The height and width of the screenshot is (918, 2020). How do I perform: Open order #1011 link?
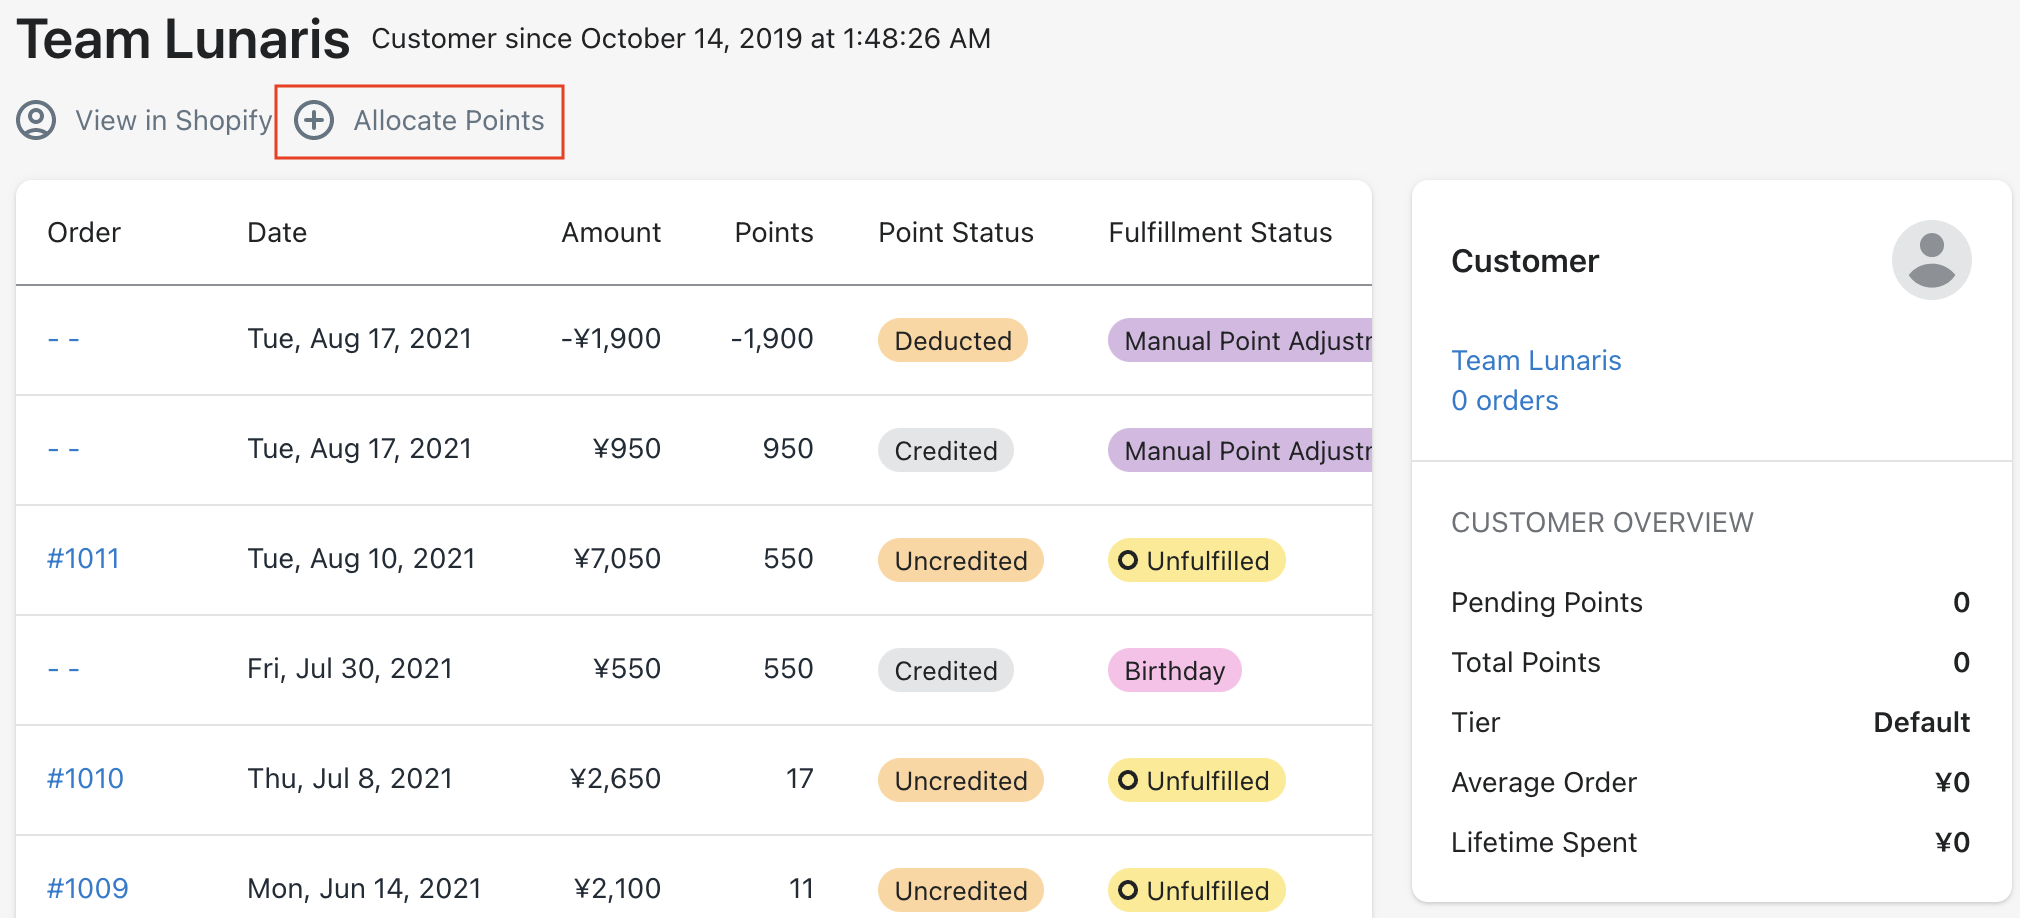[x=83, y=559]
